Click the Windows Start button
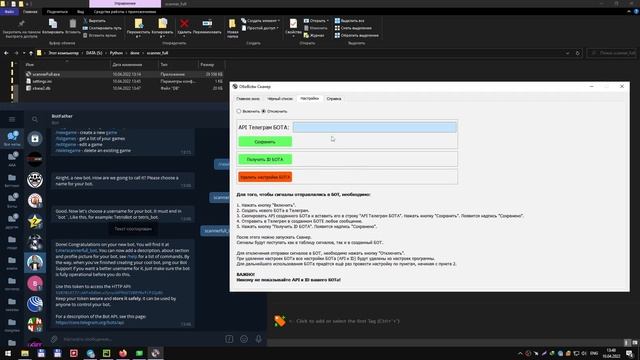 tap(8, 353)
